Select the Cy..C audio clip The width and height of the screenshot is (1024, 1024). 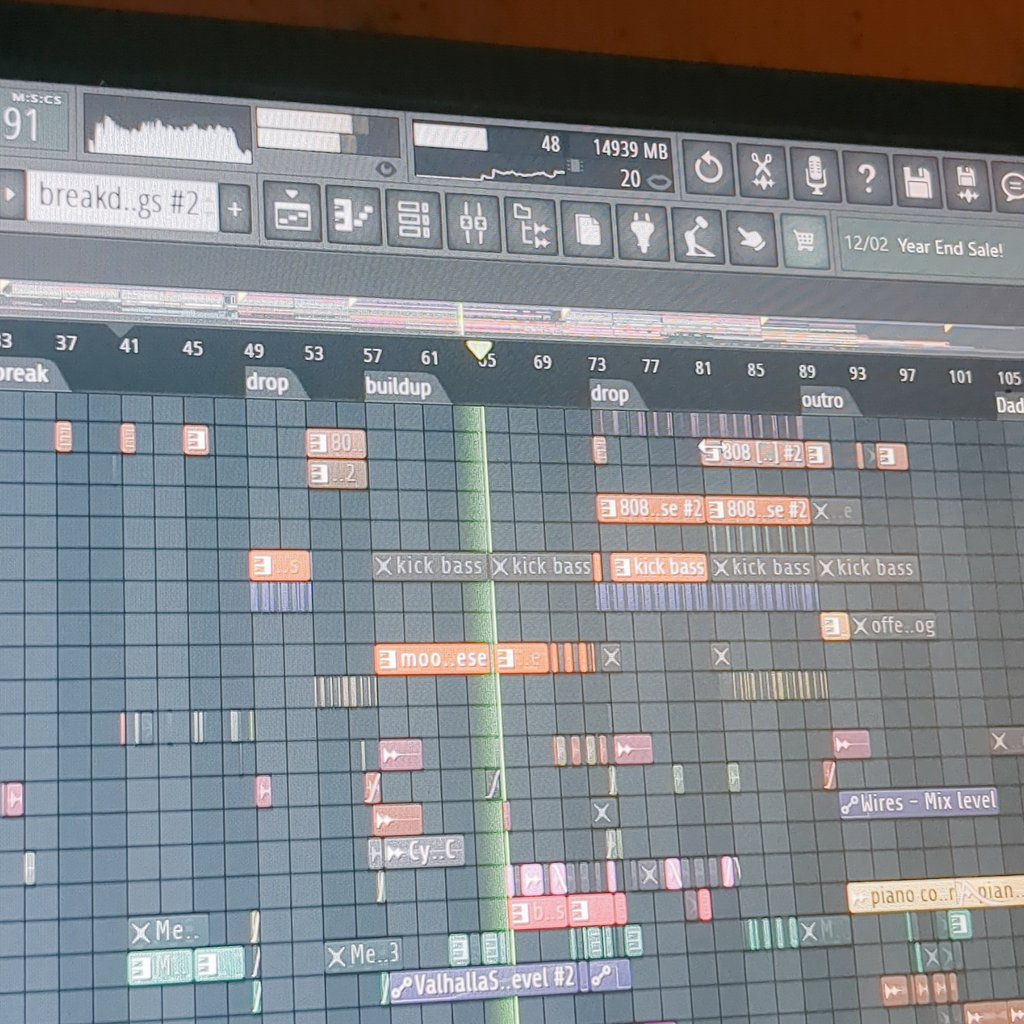point(424,852)
